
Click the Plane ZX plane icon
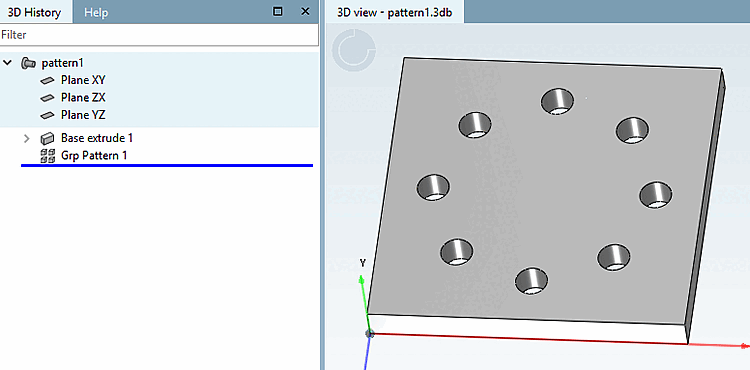tap(48, 98)
